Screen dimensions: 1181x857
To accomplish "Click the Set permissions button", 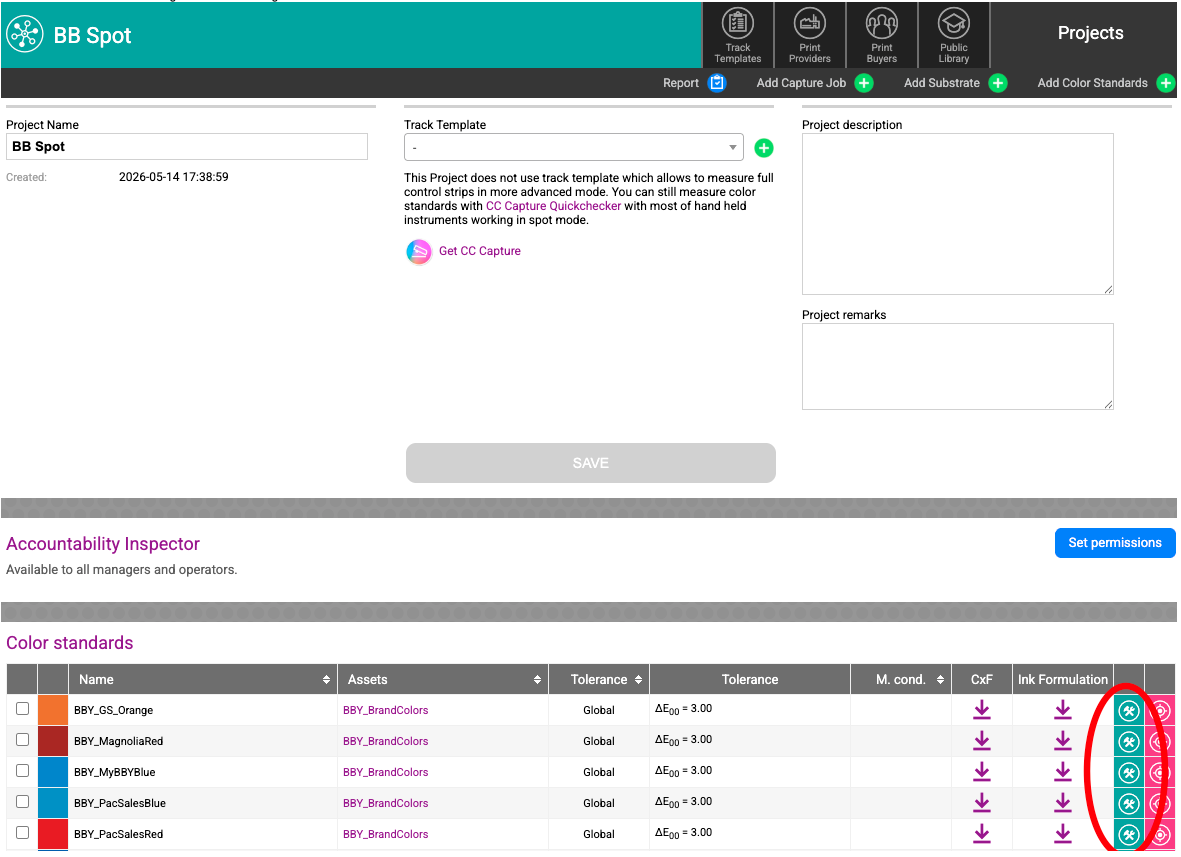I will tap(1115, 543).
